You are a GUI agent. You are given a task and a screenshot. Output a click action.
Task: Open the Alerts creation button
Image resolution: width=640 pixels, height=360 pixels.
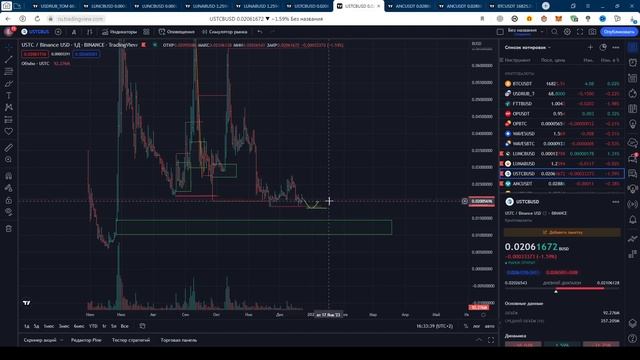[176, 32]
